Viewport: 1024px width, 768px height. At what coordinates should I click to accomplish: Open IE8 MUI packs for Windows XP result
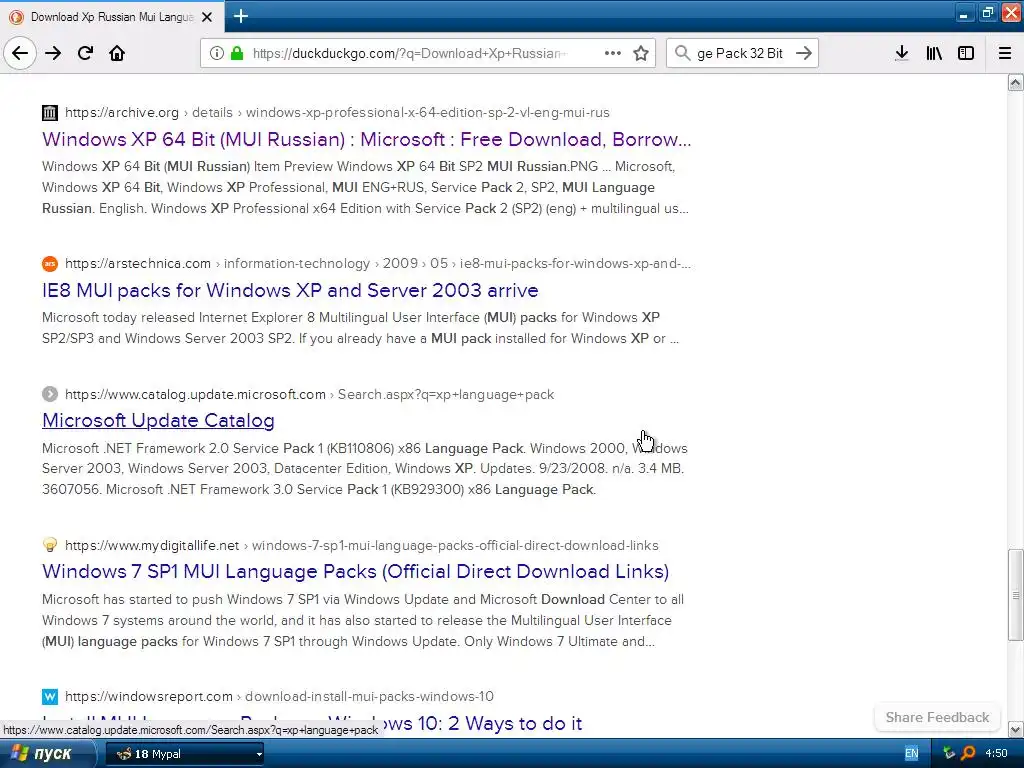pyautogui.click(x=290, y=290)
